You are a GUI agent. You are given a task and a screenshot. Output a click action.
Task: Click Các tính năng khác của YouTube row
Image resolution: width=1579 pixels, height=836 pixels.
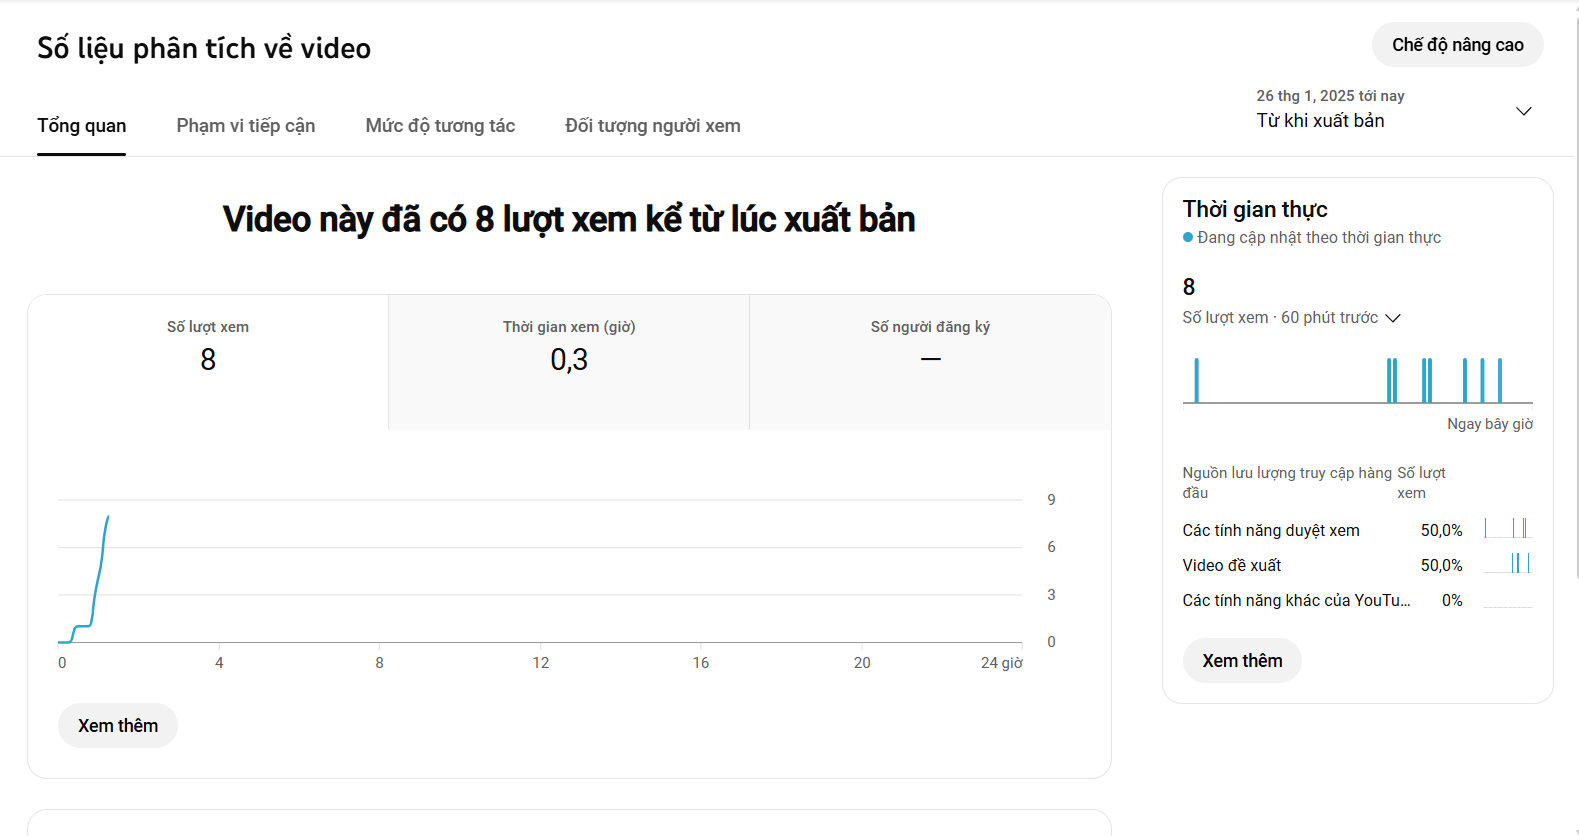tap(1295, 601)
